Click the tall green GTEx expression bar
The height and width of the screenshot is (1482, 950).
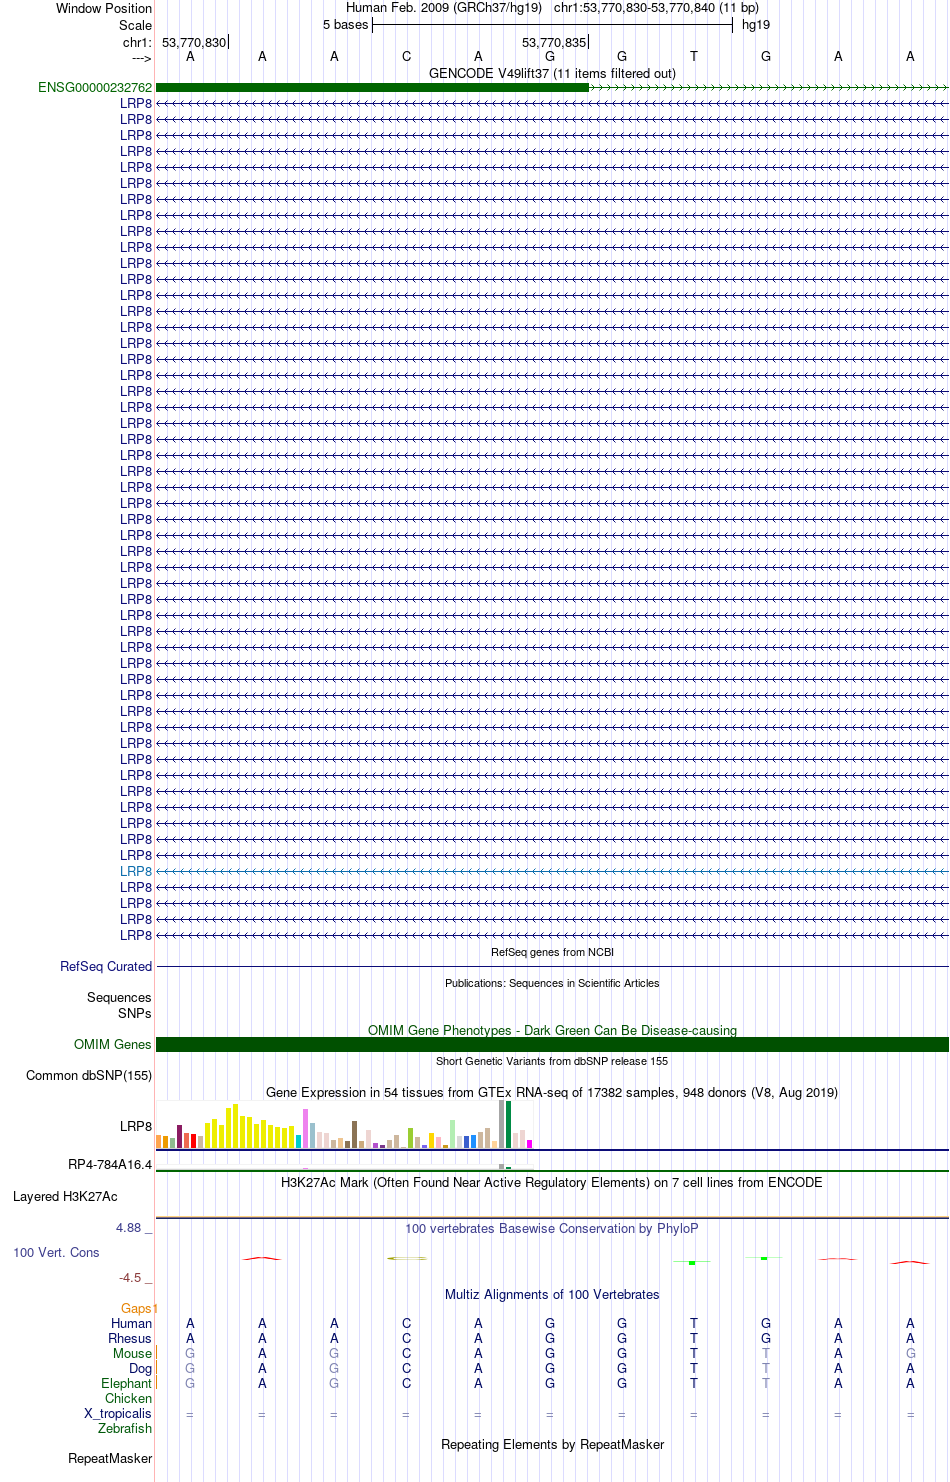509,1124
